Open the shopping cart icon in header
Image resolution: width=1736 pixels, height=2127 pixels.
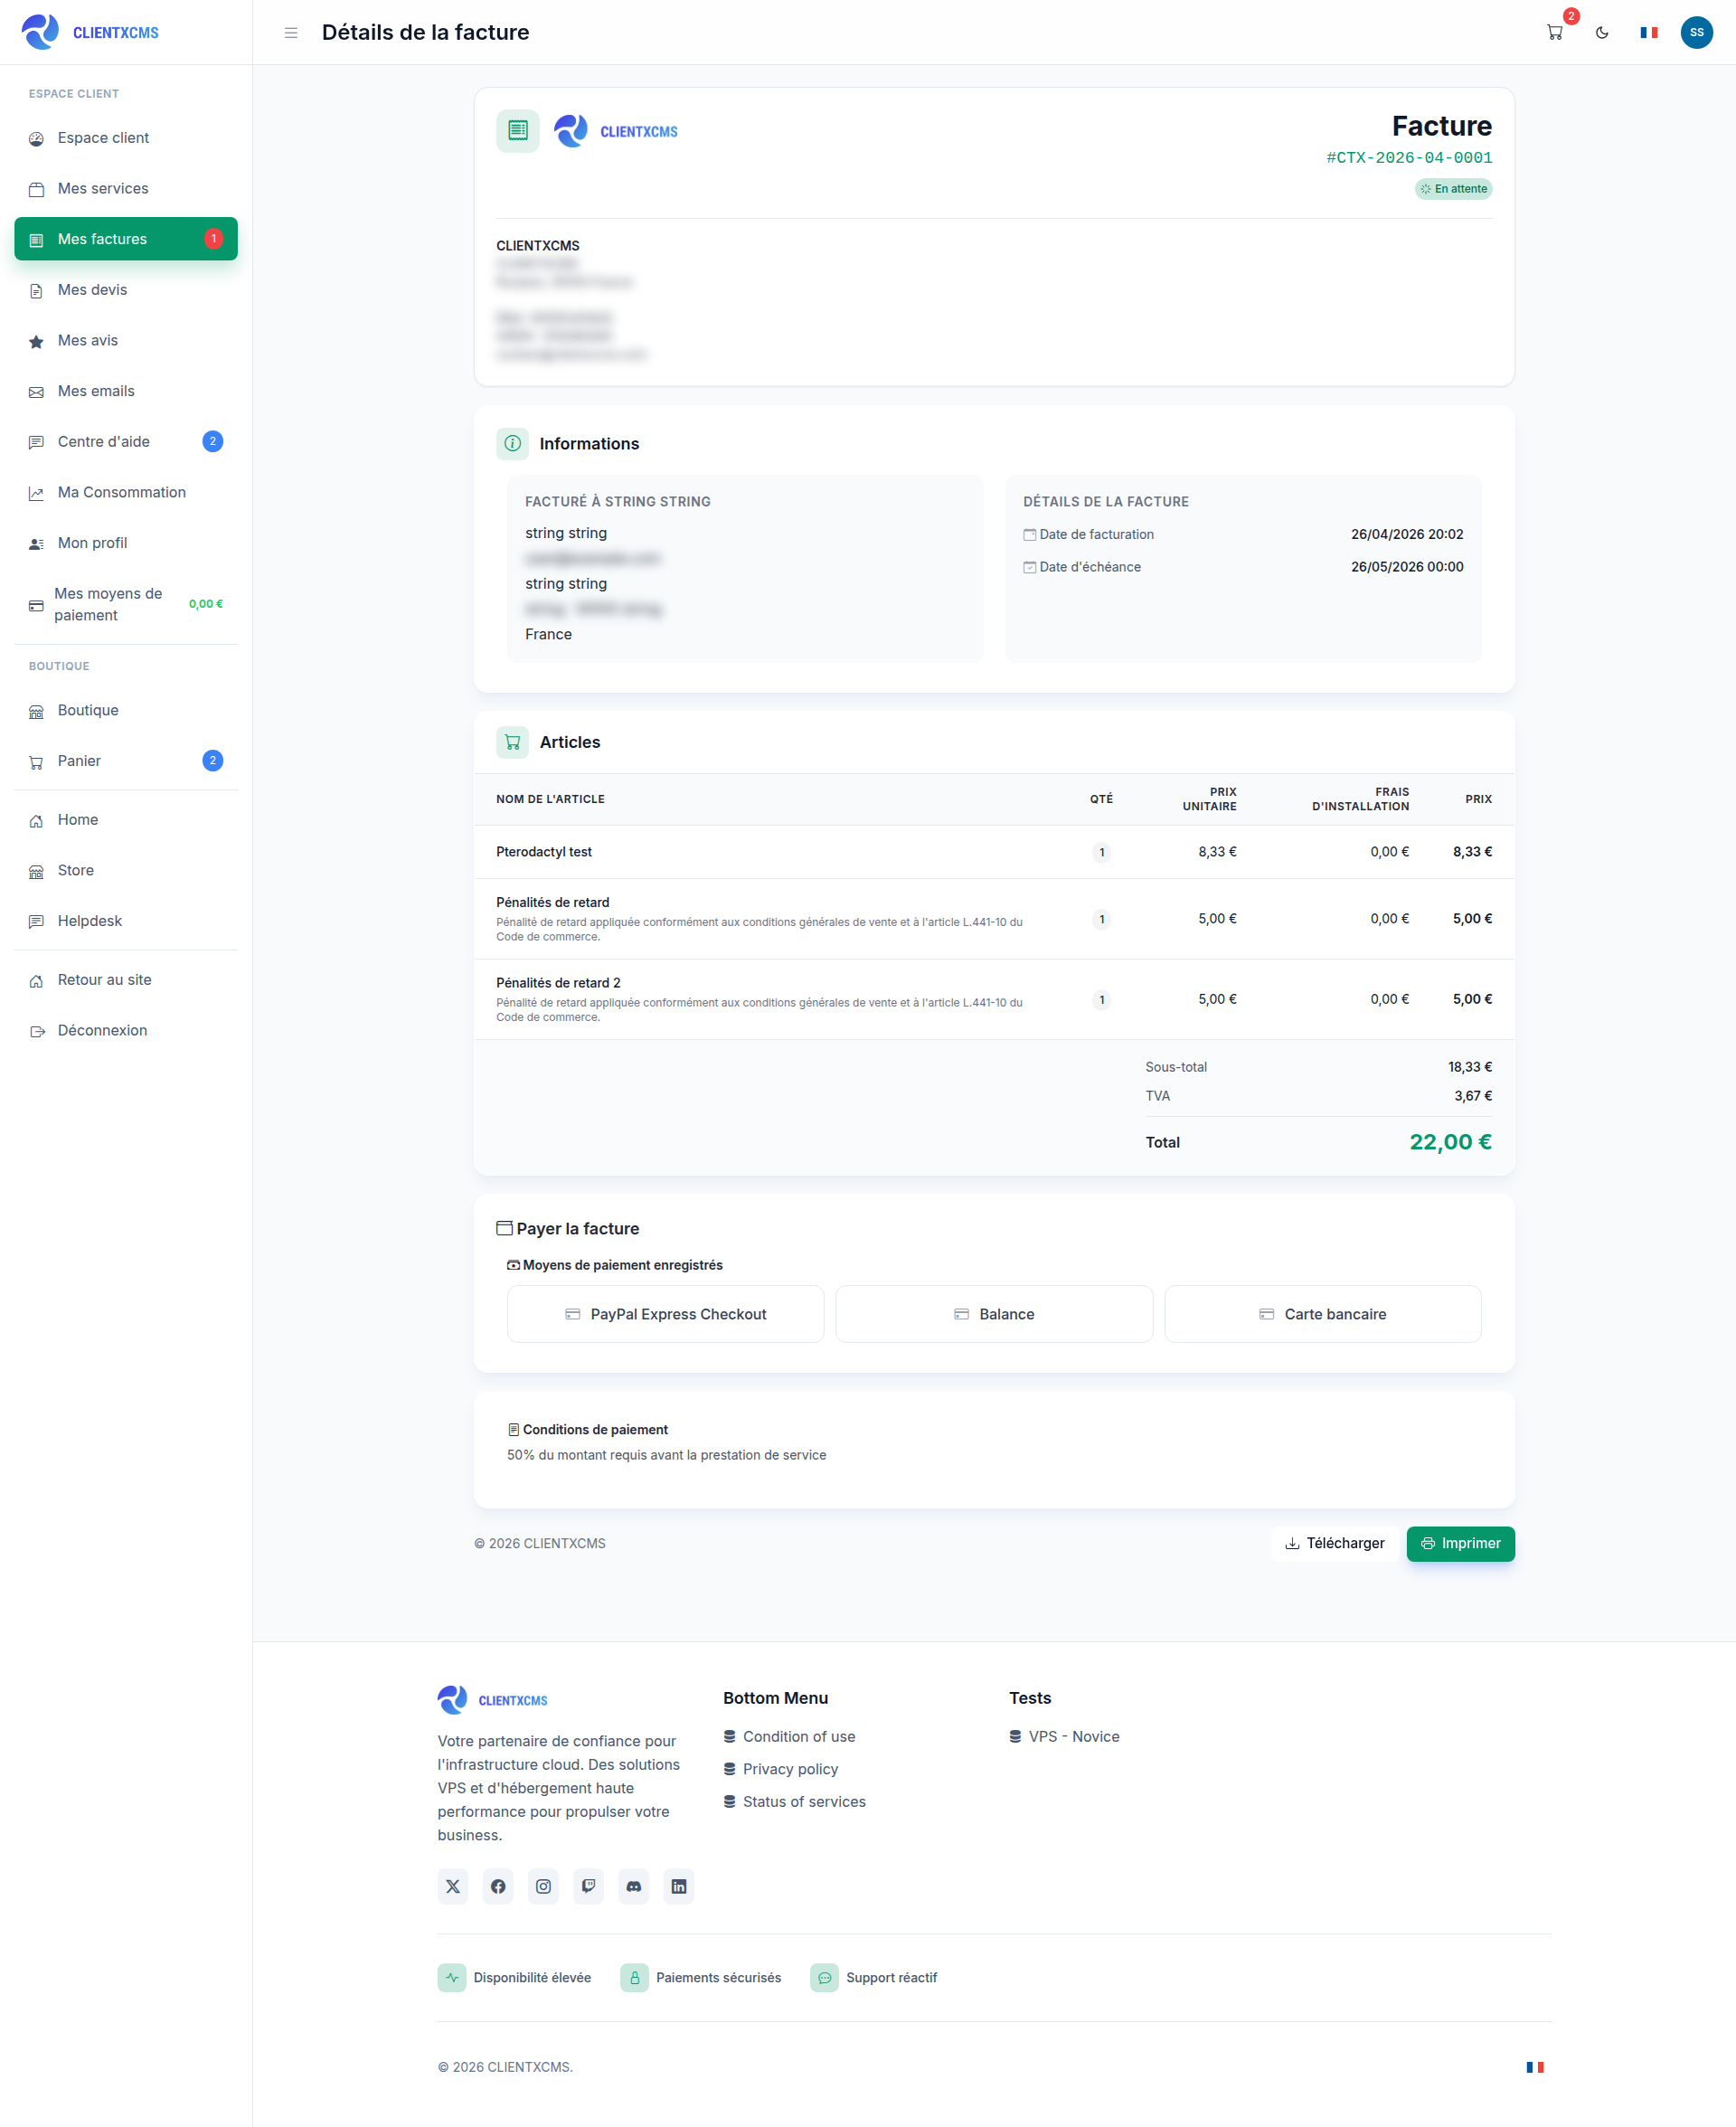click(1554, 32)
